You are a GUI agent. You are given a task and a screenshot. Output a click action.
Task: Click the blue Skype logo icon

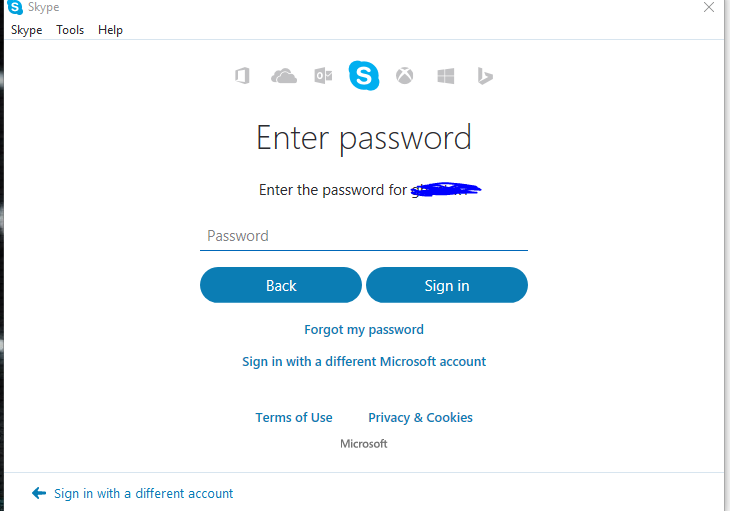tap(364, 75)
